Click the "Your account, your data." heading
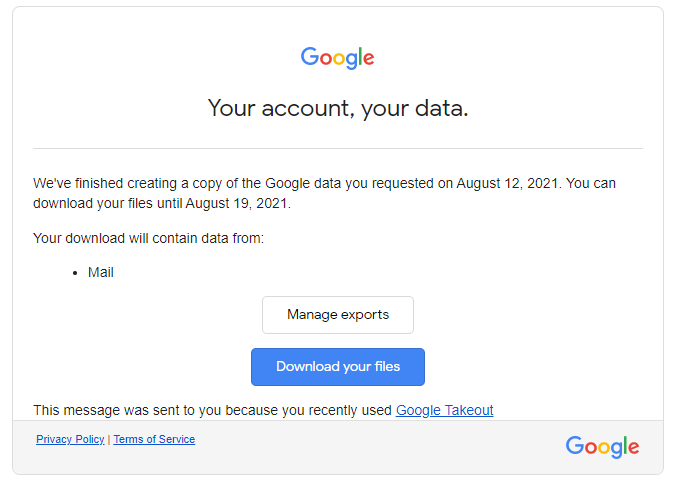The width and height of the screenshot is (684, 490). point(338,108)
